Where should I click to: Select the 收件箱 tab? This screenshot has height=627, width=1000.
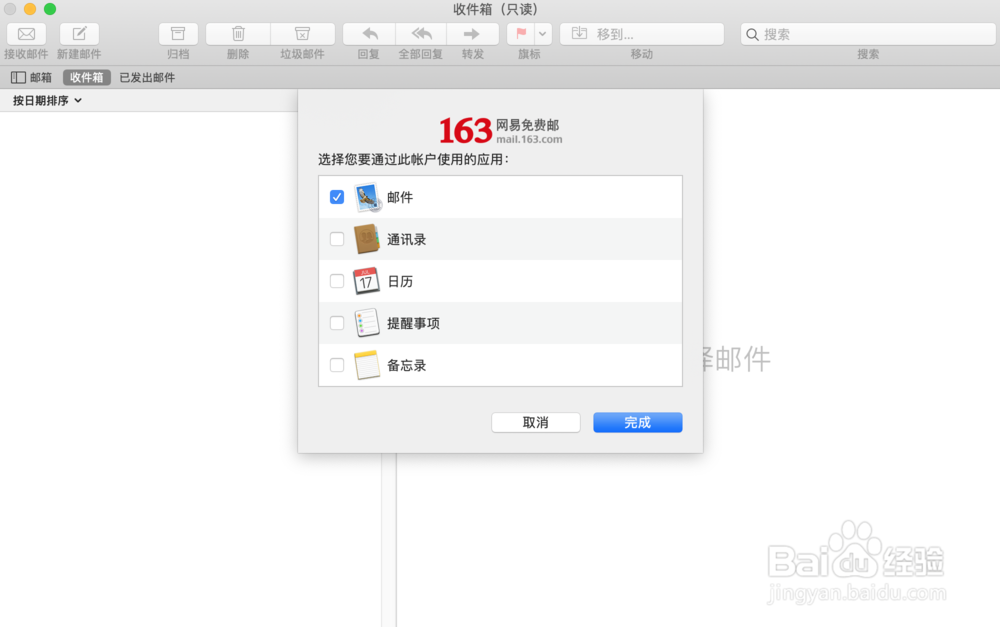[x=87, y=77]
